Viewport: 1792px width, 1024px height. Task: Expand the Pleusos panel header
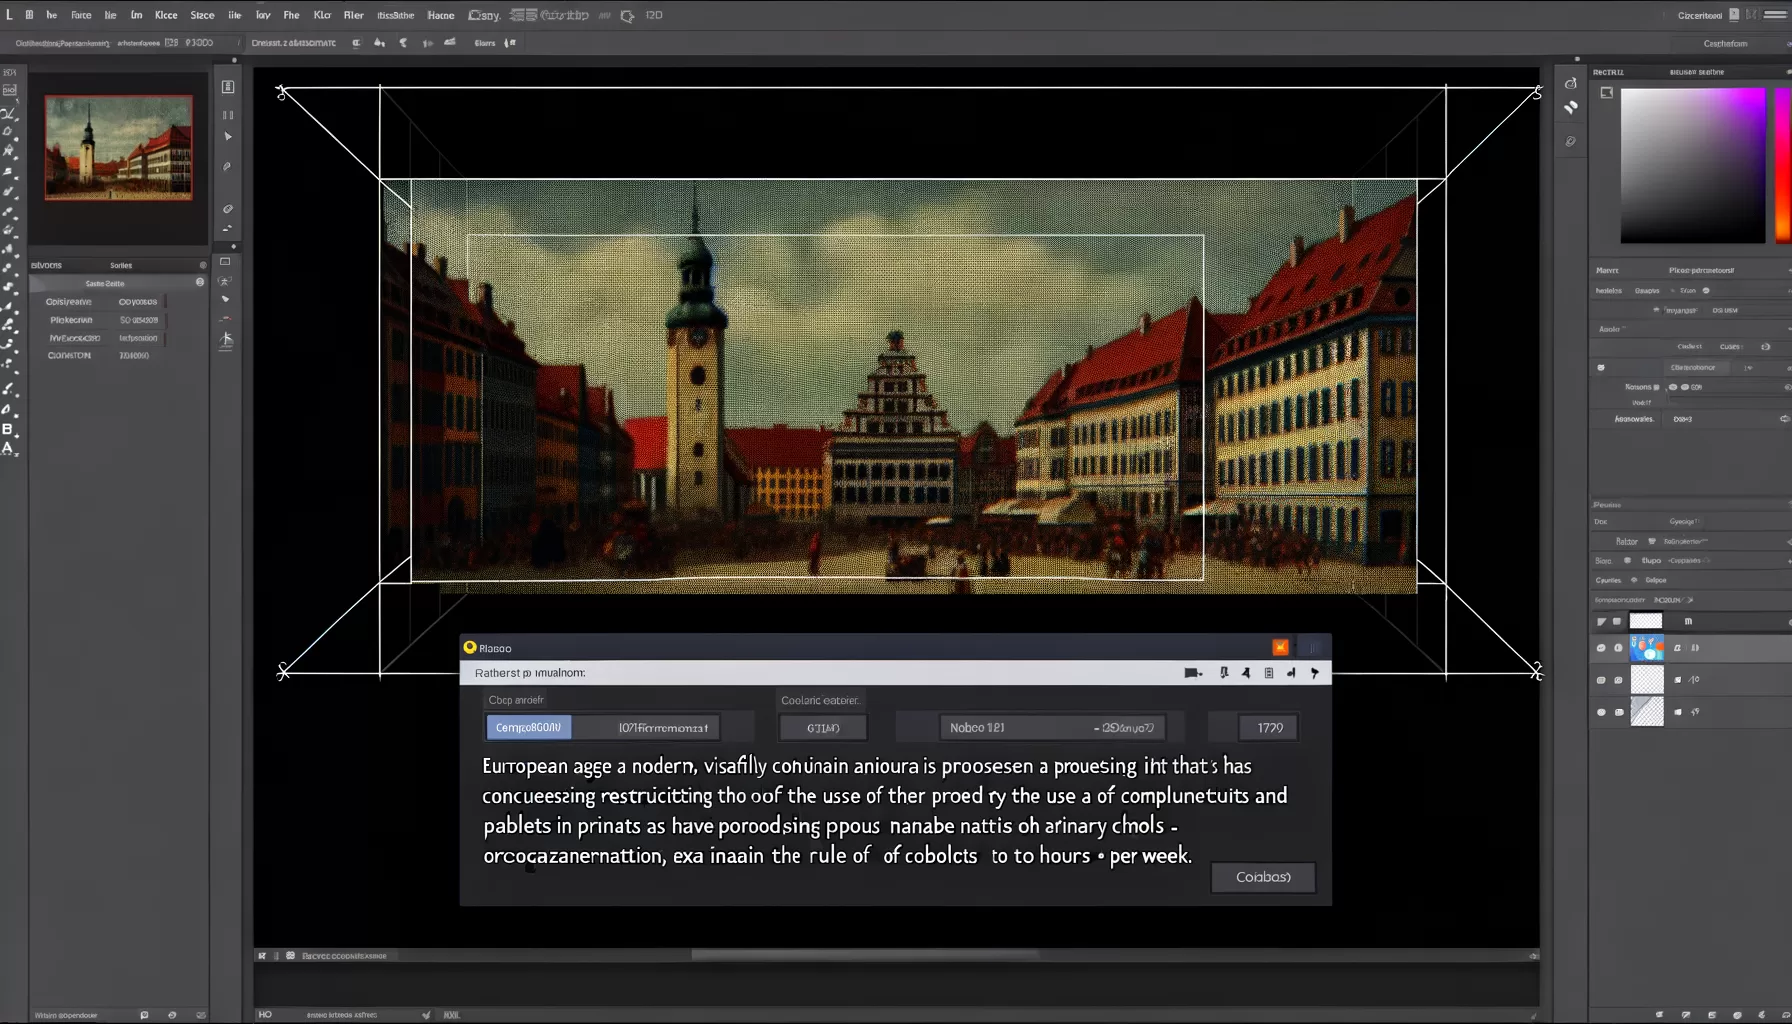(x=1608, y=505)
